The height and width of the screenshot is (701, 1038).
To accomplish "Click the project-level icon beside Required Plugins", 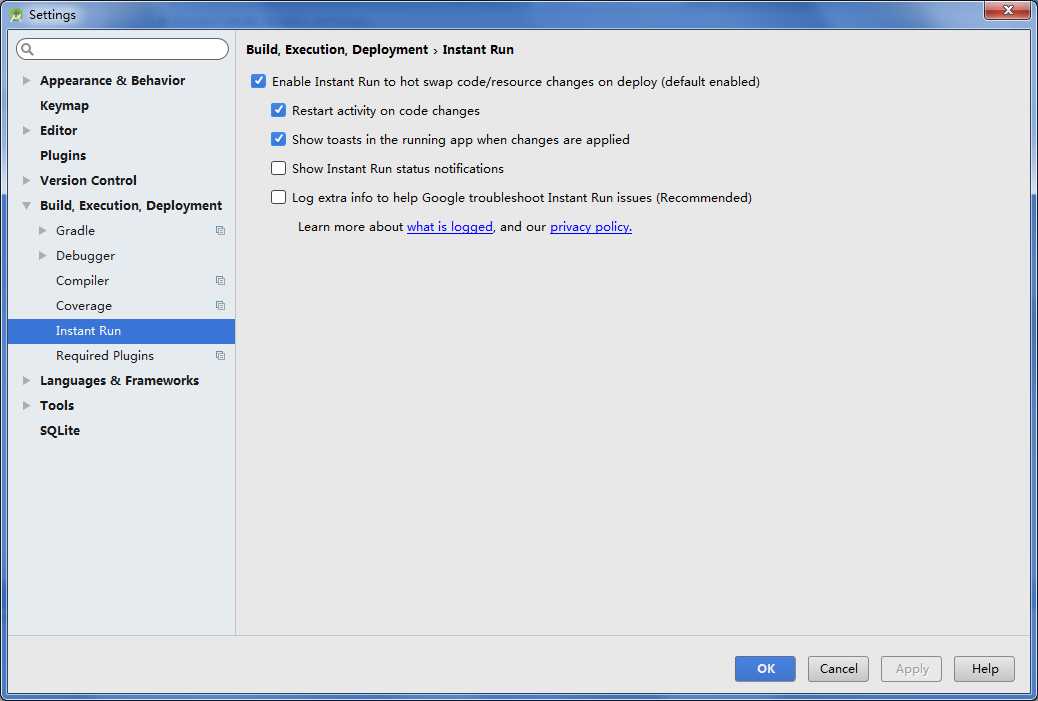I will (x=220, y=355).
